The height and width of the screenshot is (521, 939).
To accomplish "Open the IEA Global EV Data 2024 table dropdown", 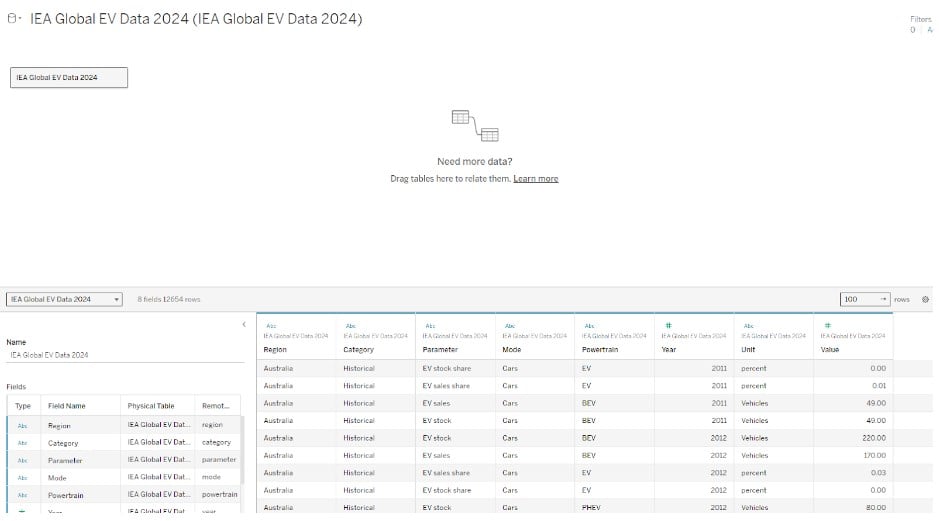I will 64,299.
